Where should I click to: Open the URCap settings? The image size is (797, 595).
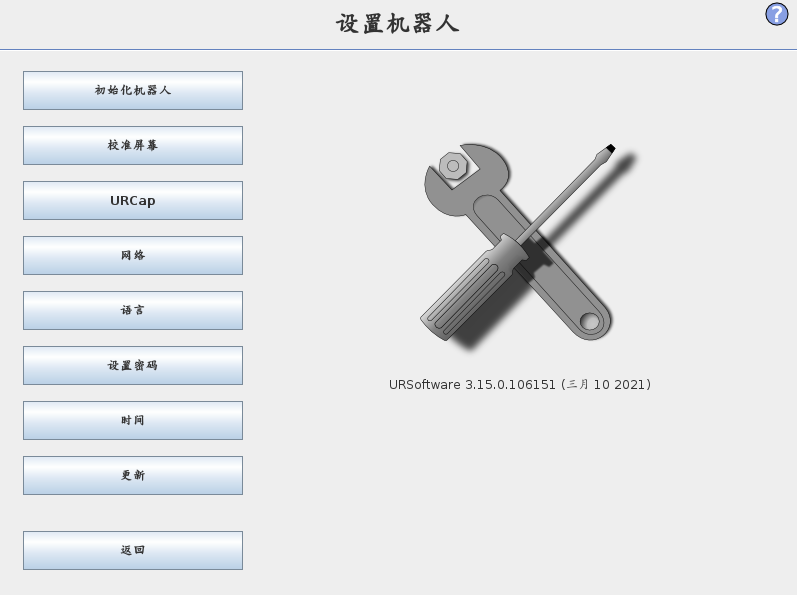pyautogui.click(x=133, y=201)
